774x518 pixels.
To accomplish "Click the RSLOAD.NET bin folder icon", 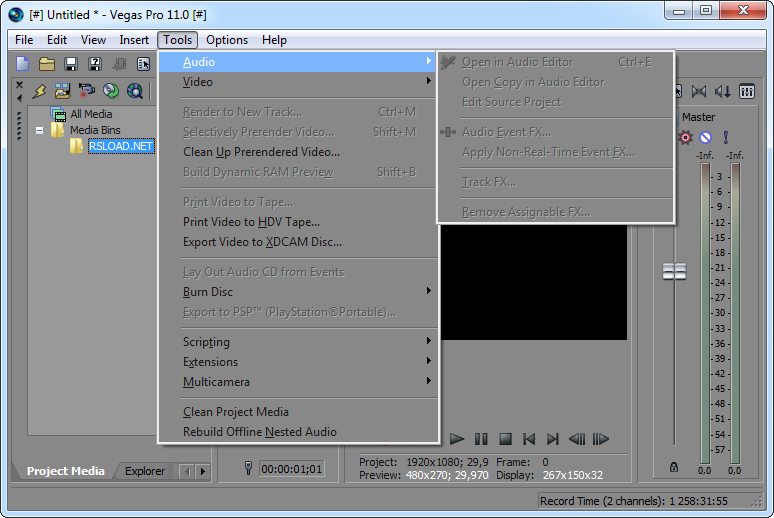I will click(x=76, y=146).
